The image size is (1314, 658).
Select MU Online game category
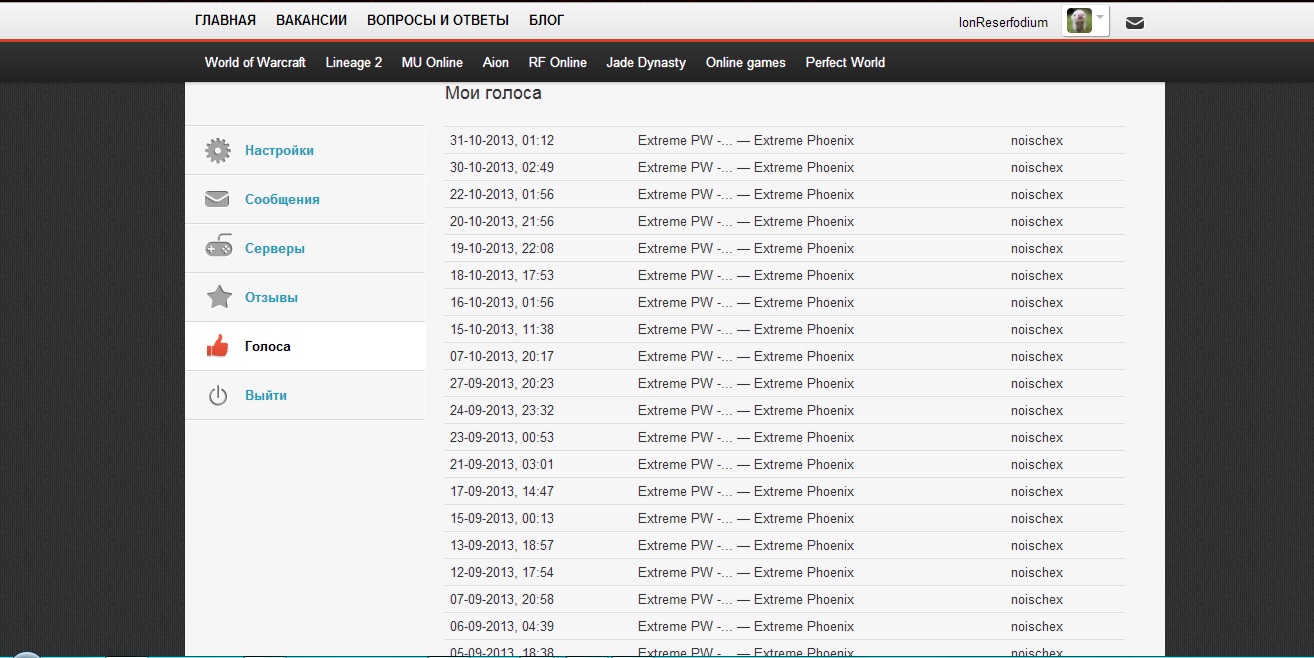(x=432, y=62)
